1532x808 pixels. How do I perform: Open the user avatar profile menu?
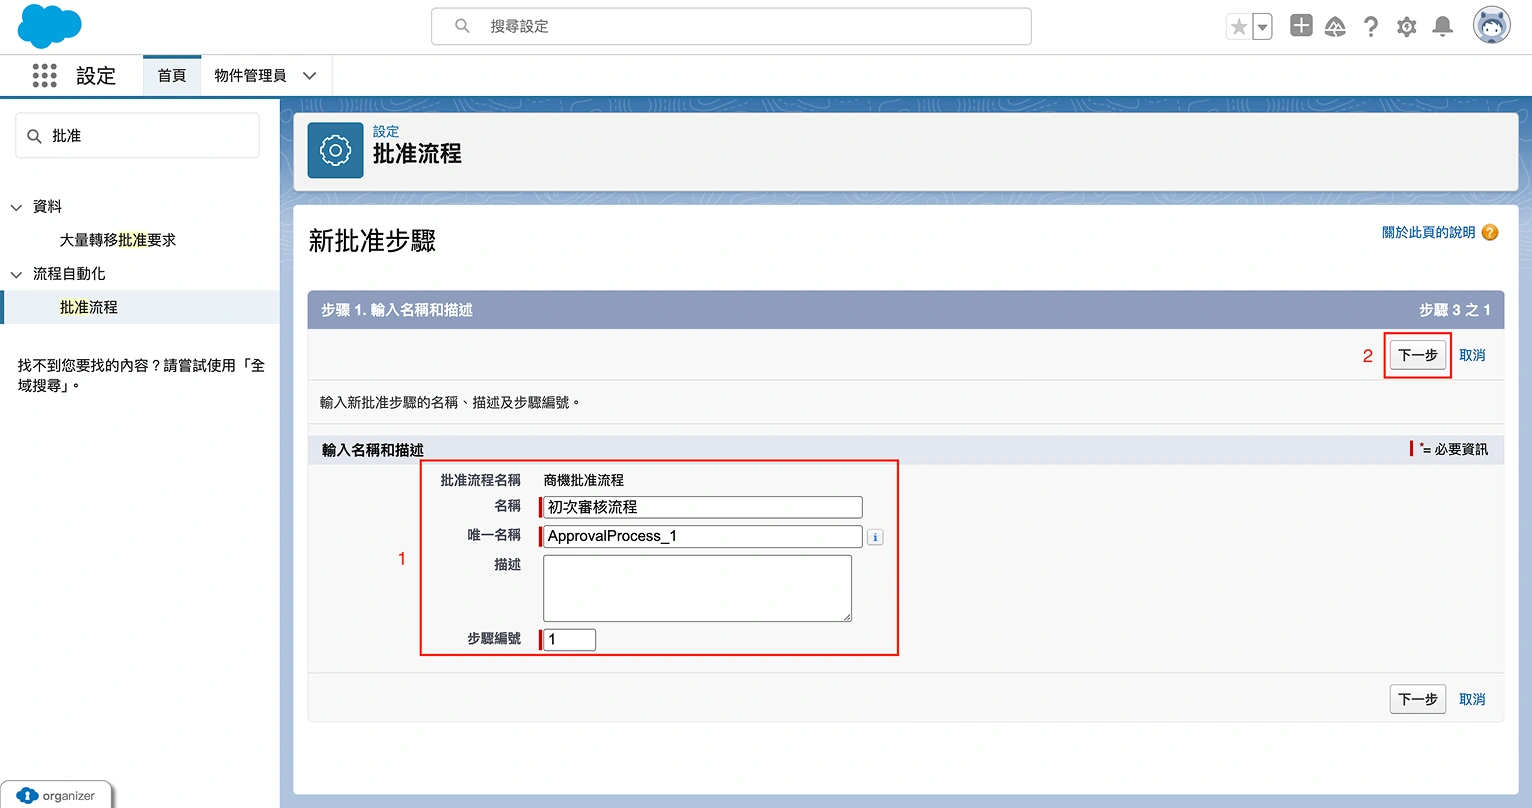1491,26
